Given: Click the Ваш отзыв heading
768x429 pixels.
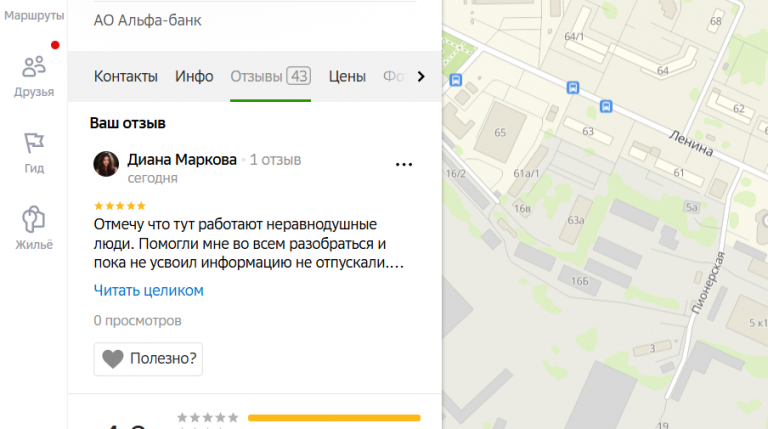Looking at the screenshot, I should tap(128, 123).
